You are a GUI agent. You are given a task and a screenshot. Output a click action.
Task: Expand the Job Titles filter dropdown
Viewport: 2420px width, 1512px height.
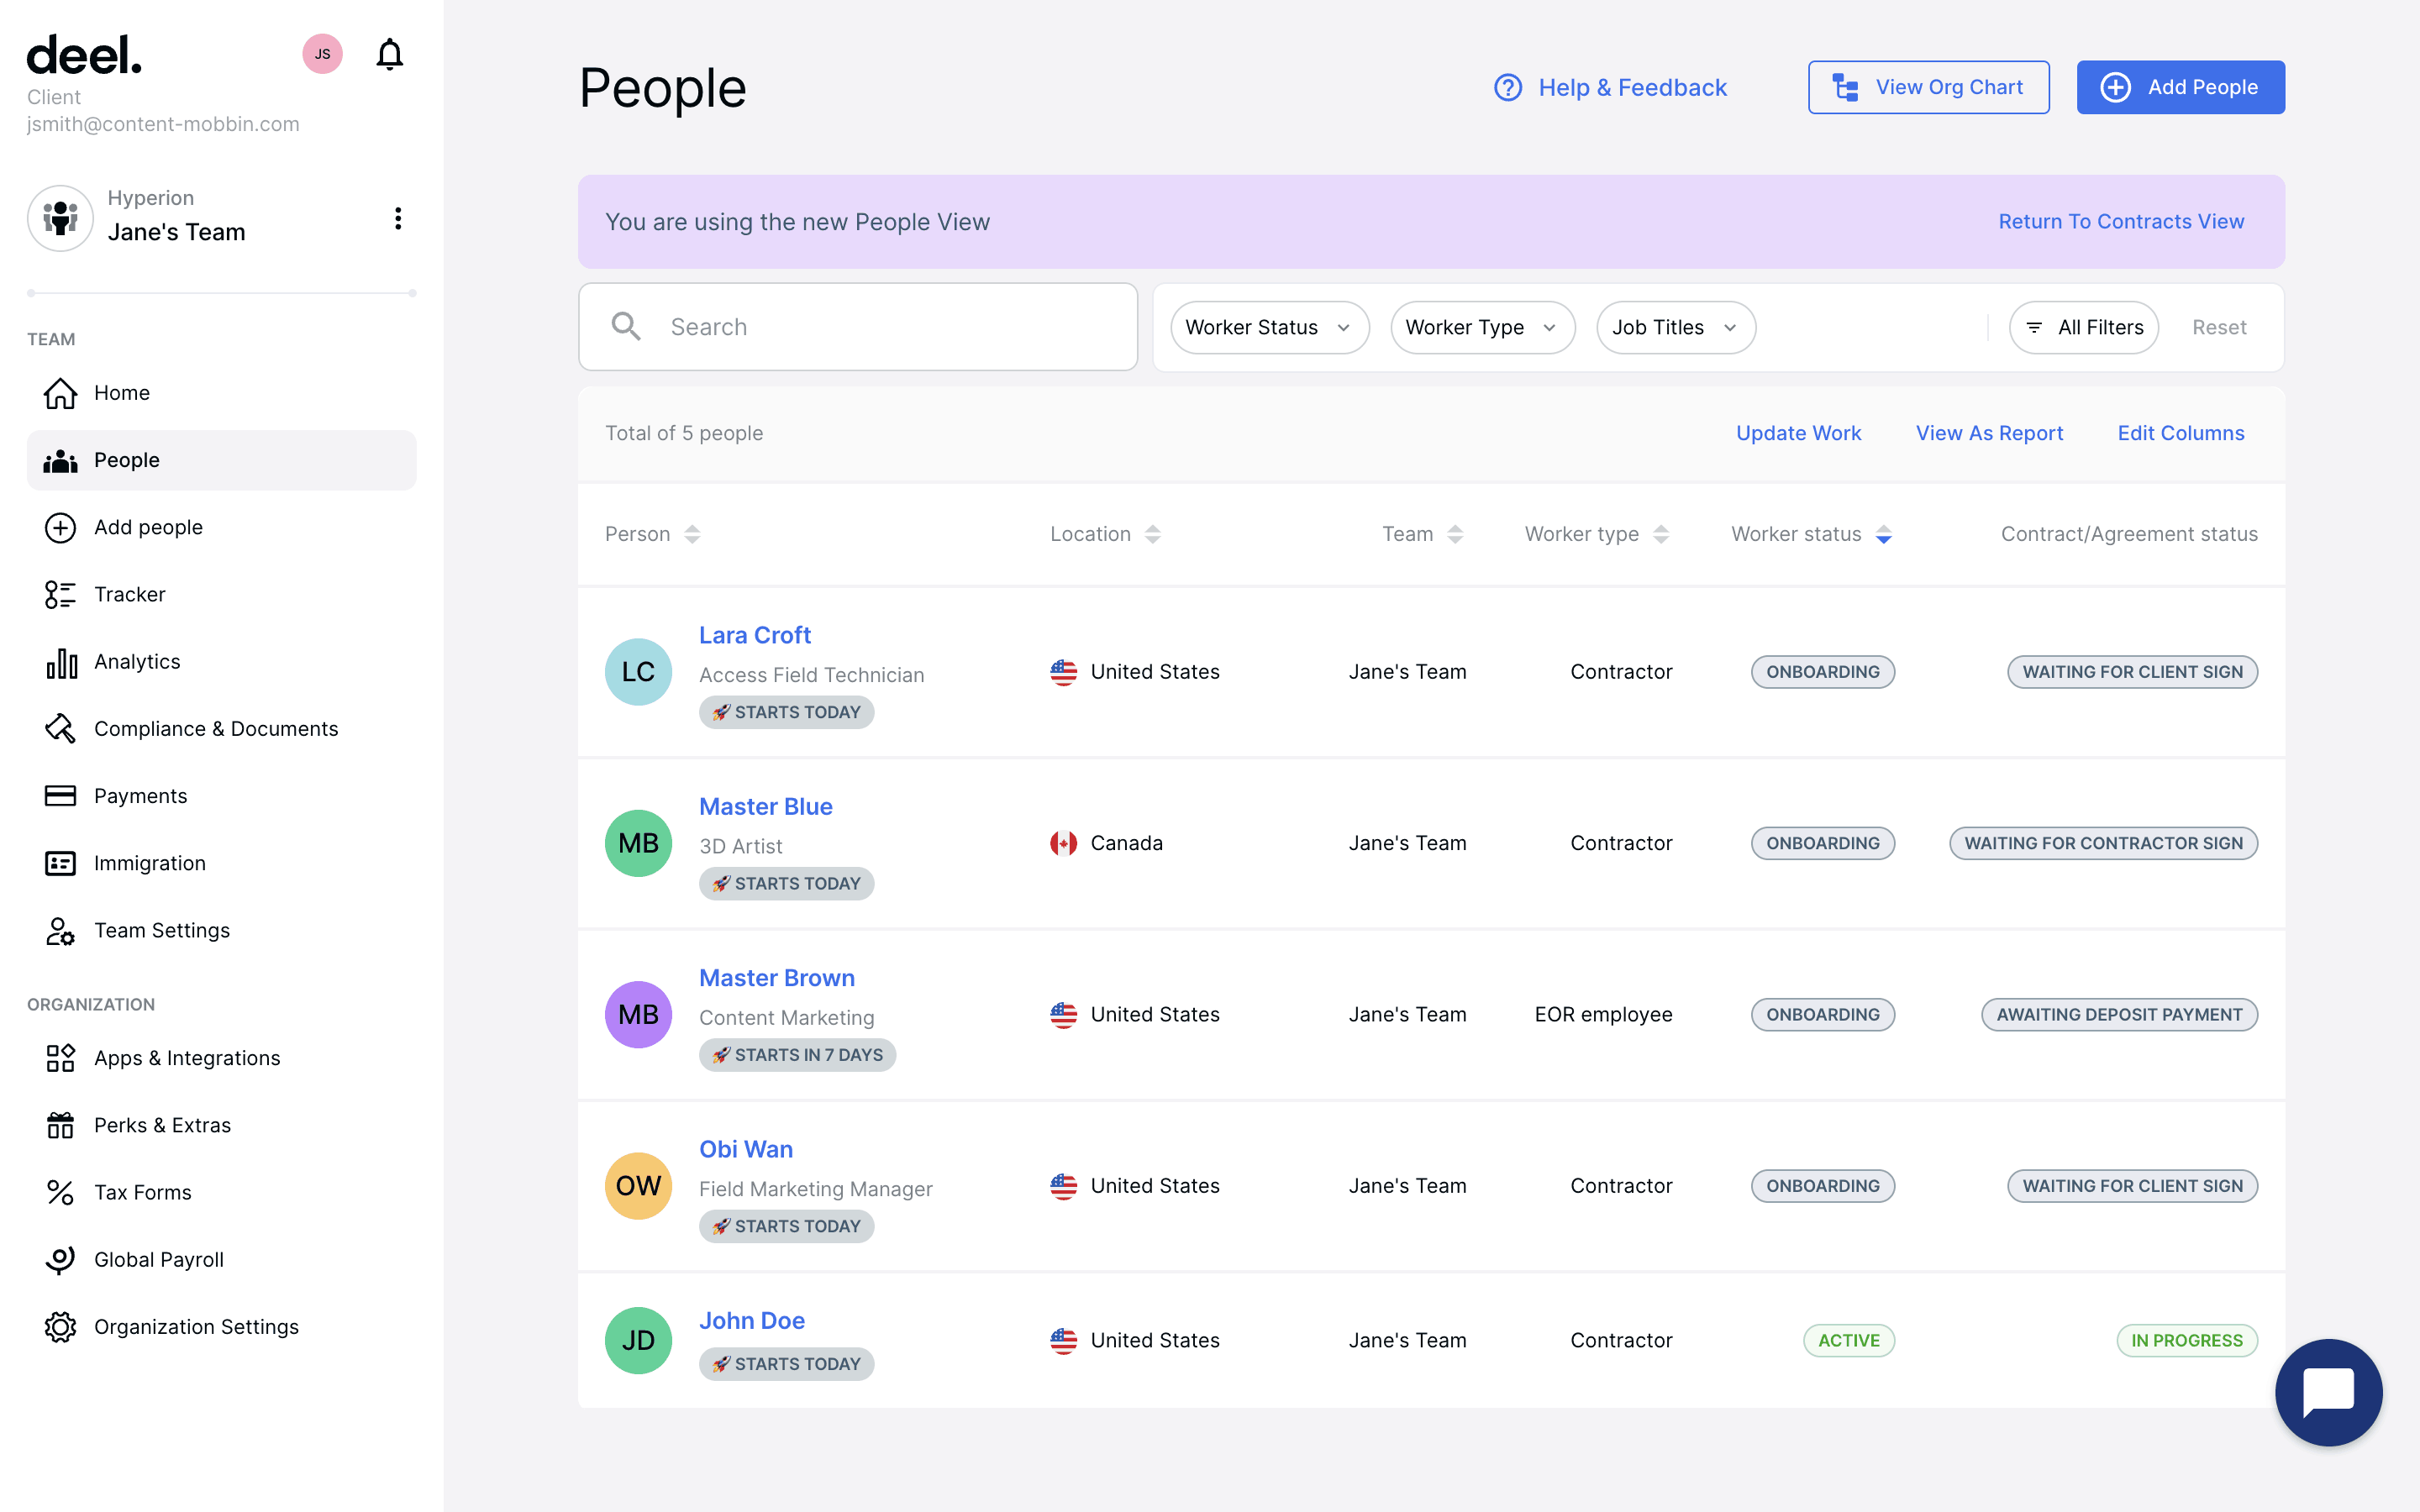click(1675, 327)
